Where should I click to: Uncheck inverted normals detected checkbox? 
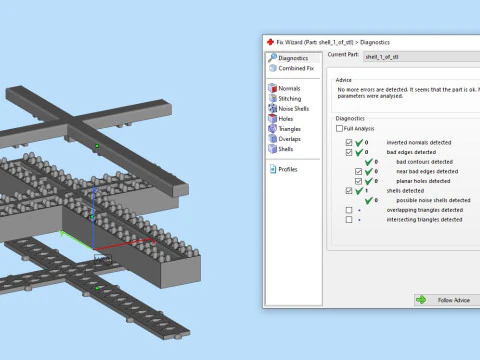pyautogui.click(x=349, y=142)
